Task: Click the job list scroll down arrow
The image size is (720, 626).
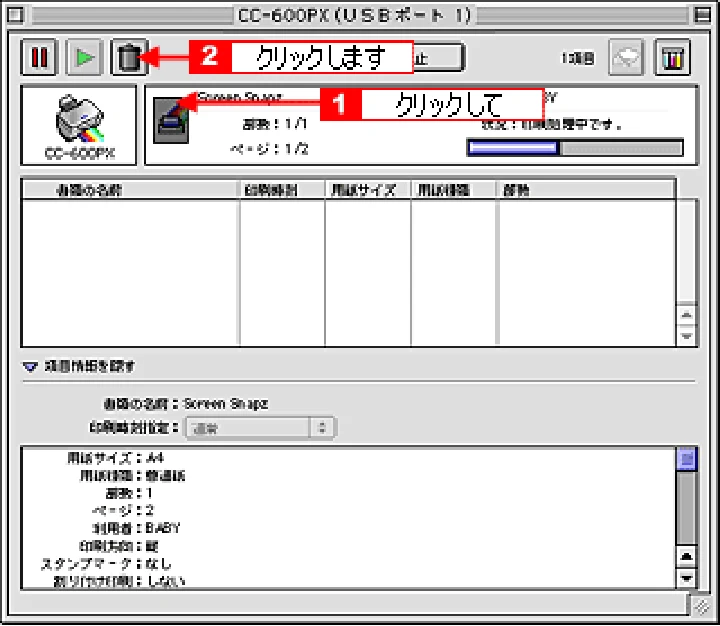Action: tap(686, 336)
